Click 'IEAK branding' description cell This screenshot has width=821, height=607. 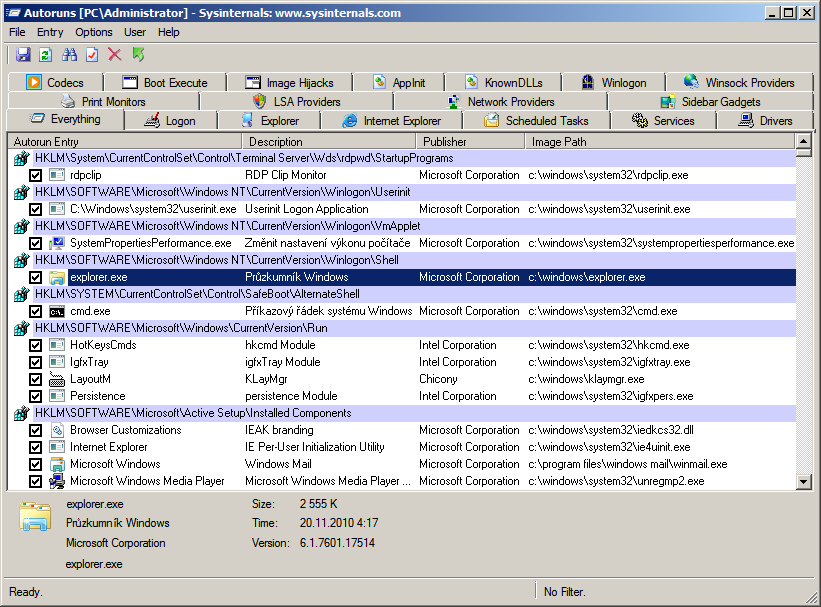pyautogui.click(x=279, y=431)
